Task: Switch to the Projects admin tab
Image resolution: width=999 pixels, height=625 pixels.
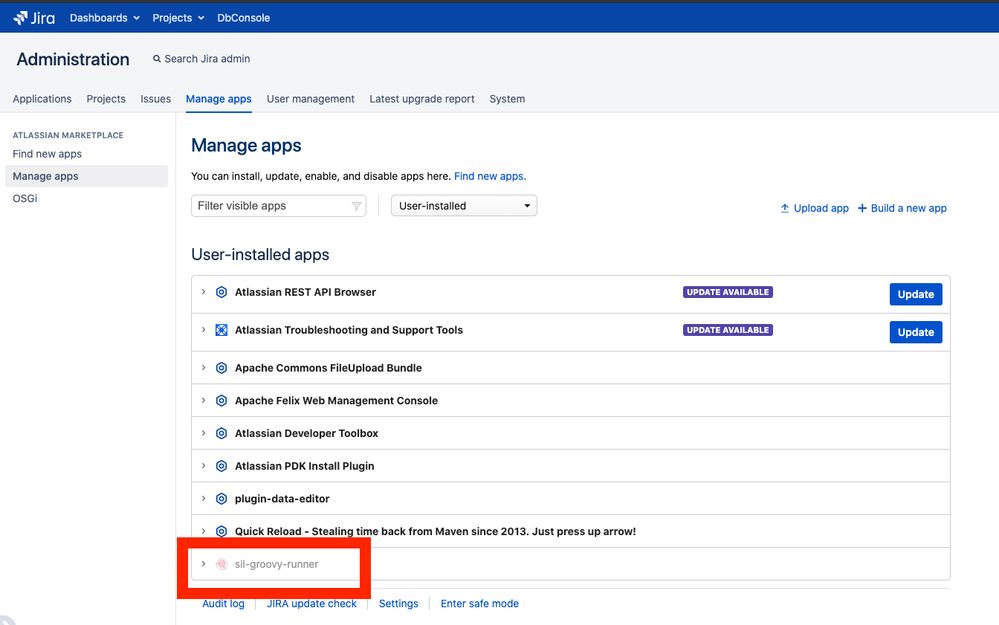Action: 106,99
